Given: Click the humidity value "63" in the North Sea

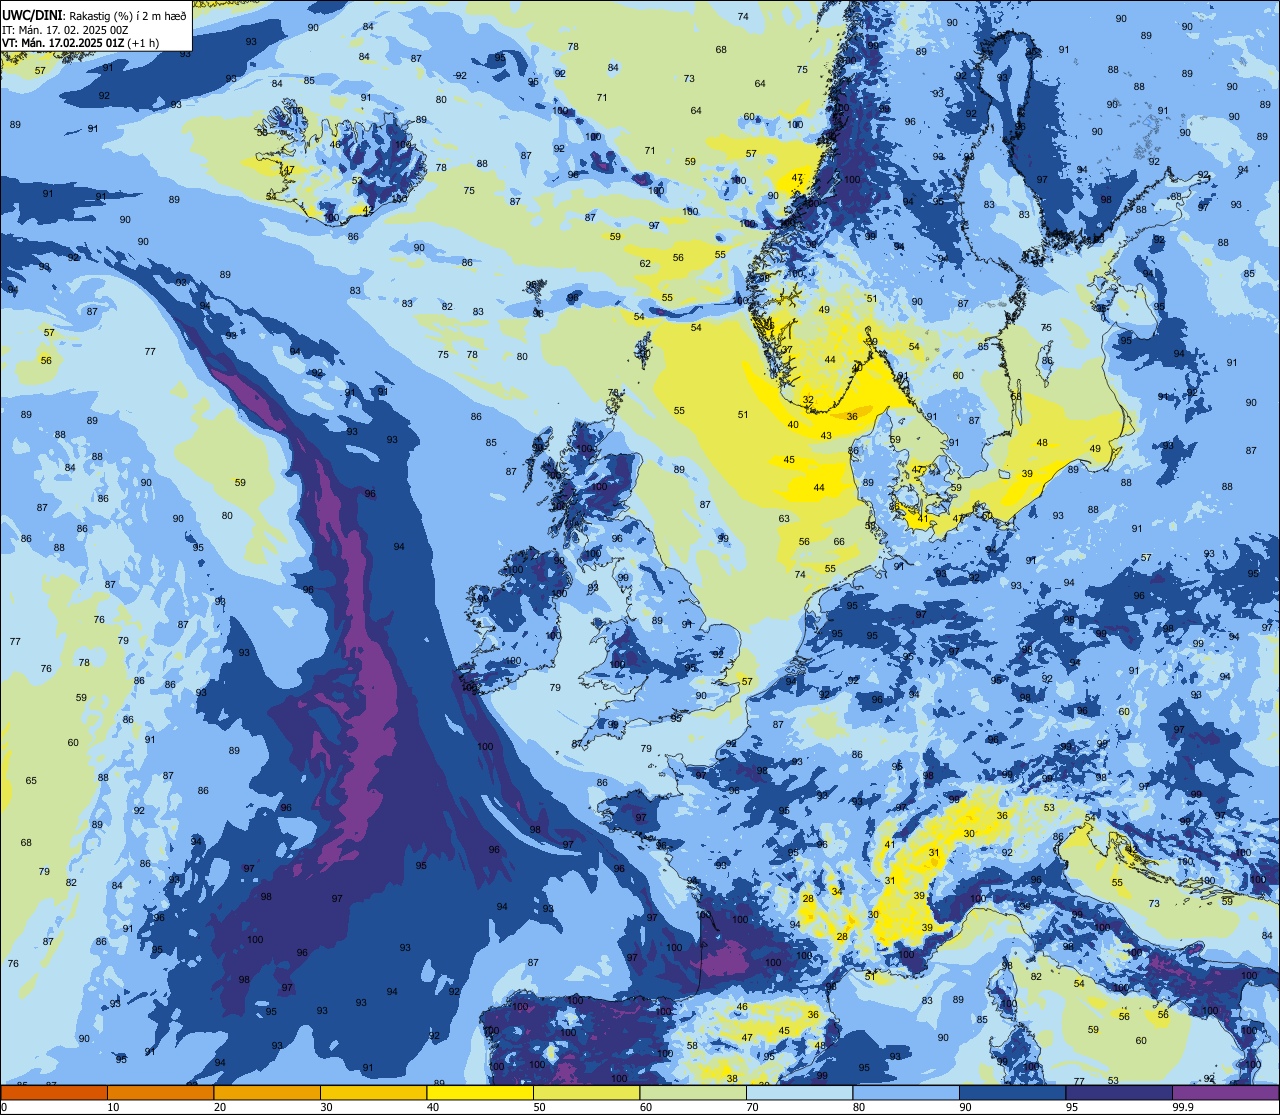Looking at the screenshot, I should 784,519.
